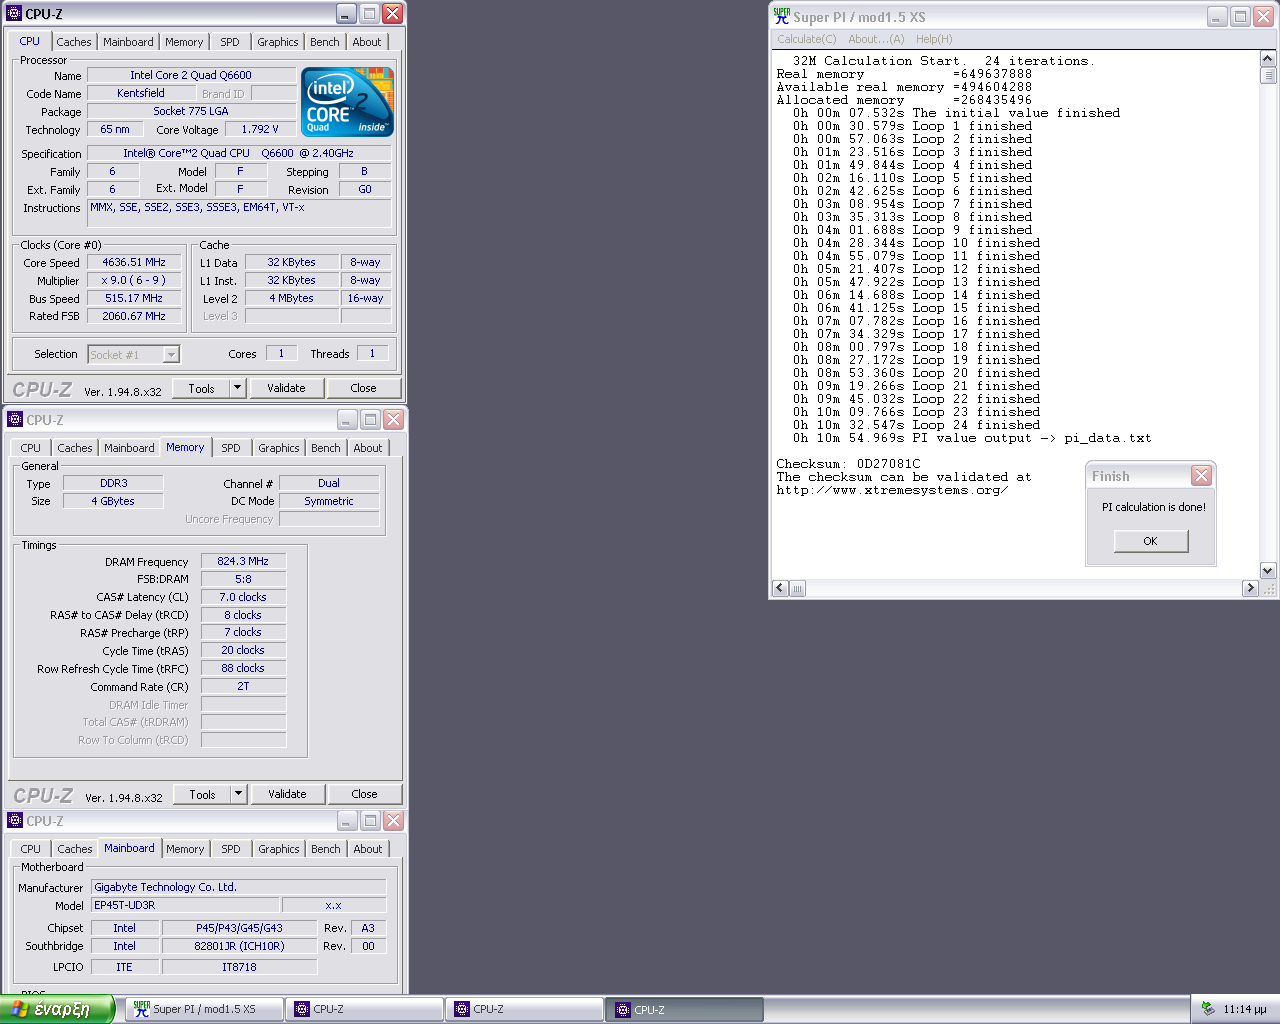1280x1024 pixels.
Task: Click the EP45T-UD3R model field
Action: (185, 905)
